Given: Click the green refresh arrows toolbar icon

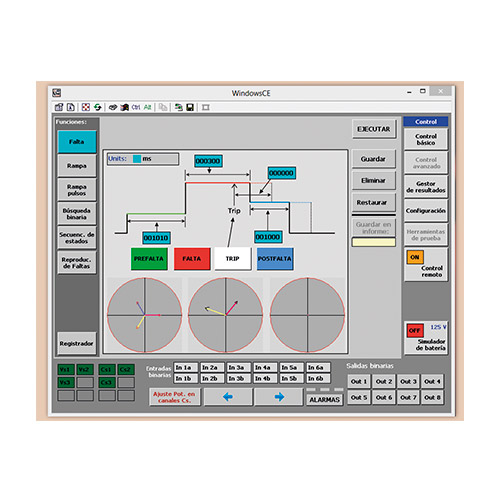Looking at the screenshot, I should tap(97, 107).
